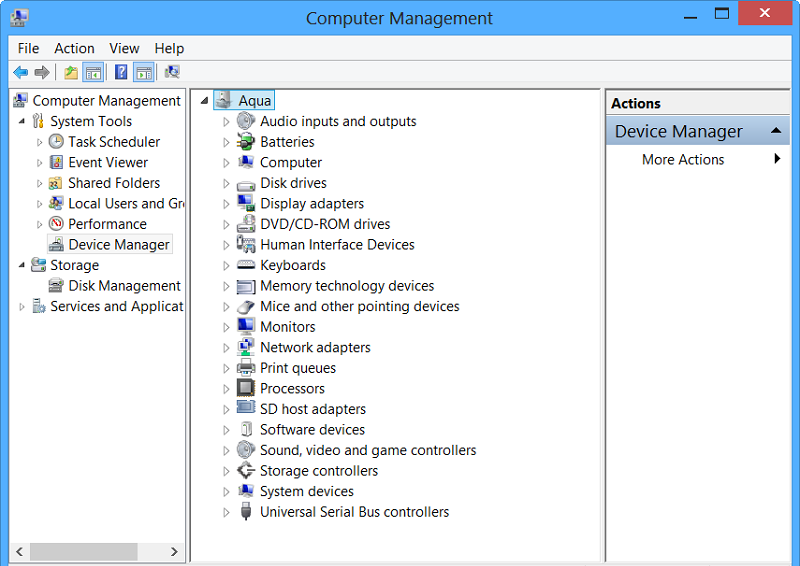The height and width of the screenshot is (566, 800).
Task: Click the Help question mark toolbar icon
Action: pyautogui.click(x=121, y=72)
